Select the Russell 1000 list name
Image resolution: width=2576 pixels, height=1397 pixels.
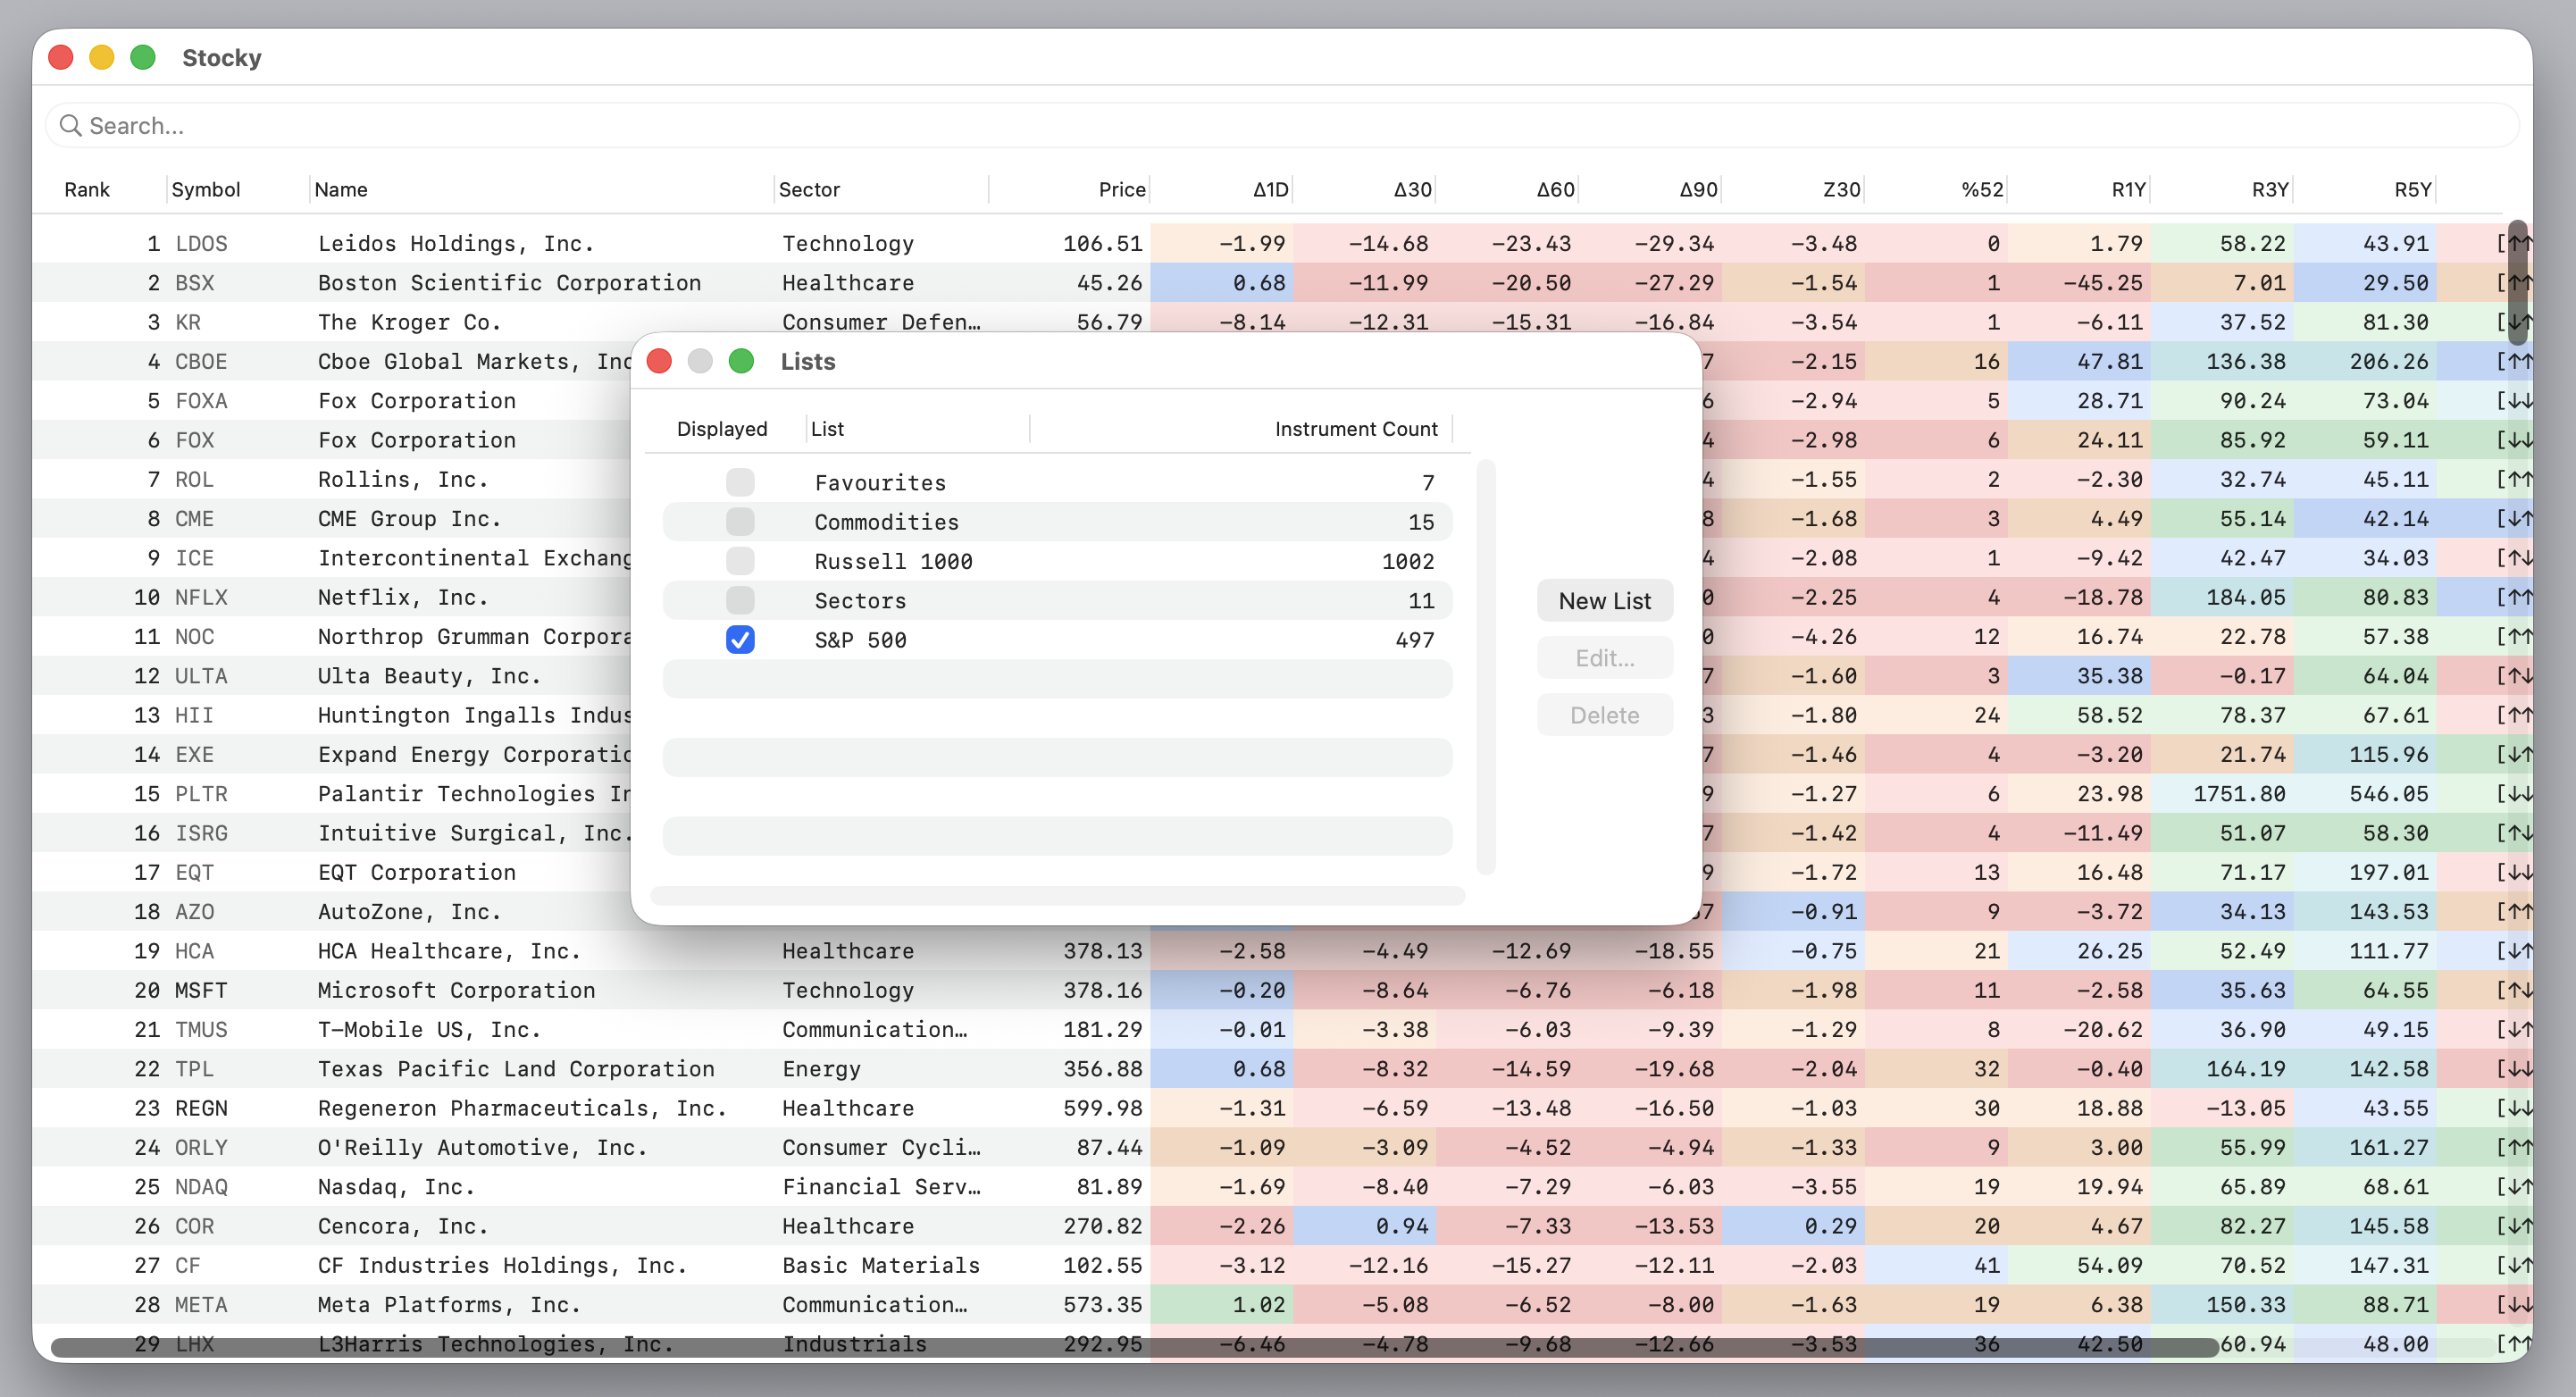tap(893, 561)
